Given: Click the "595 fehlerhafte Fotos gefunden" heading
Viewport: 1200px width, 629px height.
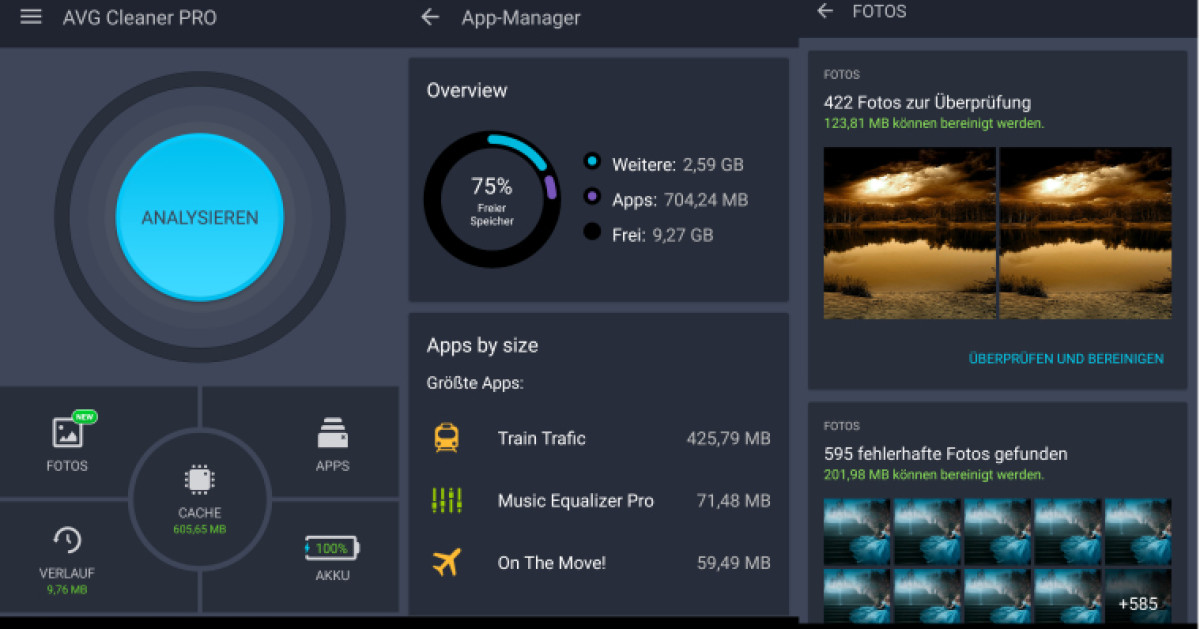Looking at the screenshot, I should click(946, 454).
